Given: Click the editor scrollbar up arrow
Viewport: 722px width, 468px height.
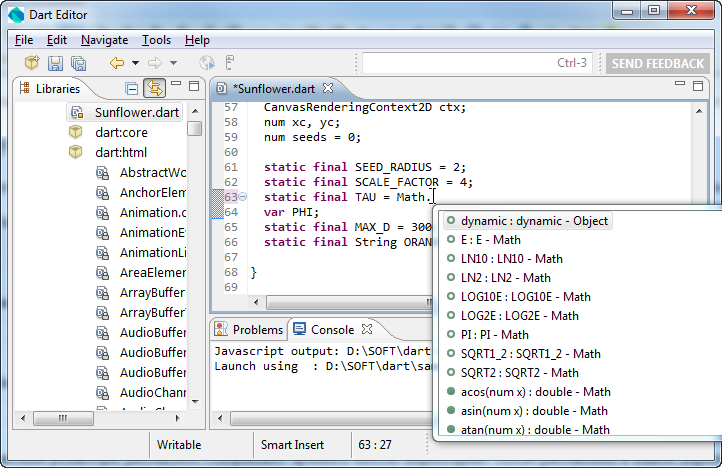Looking at the screenshot, I should tap(699, 111).
